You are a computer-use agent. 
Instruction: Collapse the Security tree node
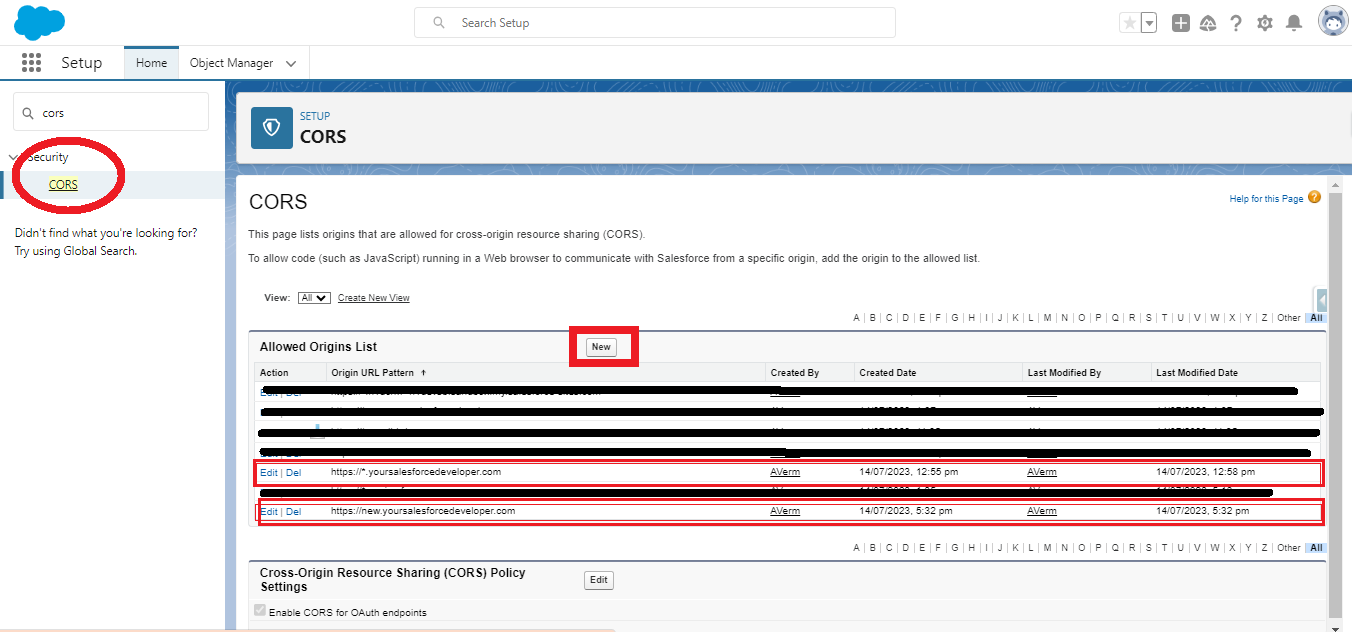click(13, 157)
